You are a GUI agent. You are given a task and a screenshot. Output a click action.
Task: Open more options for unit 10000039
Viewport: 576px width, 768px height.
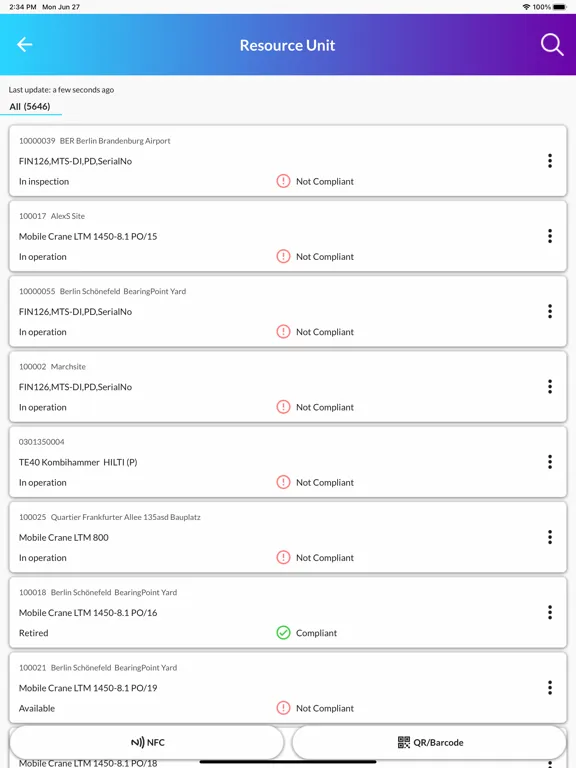pyautogui.click(x=550, y=161)
